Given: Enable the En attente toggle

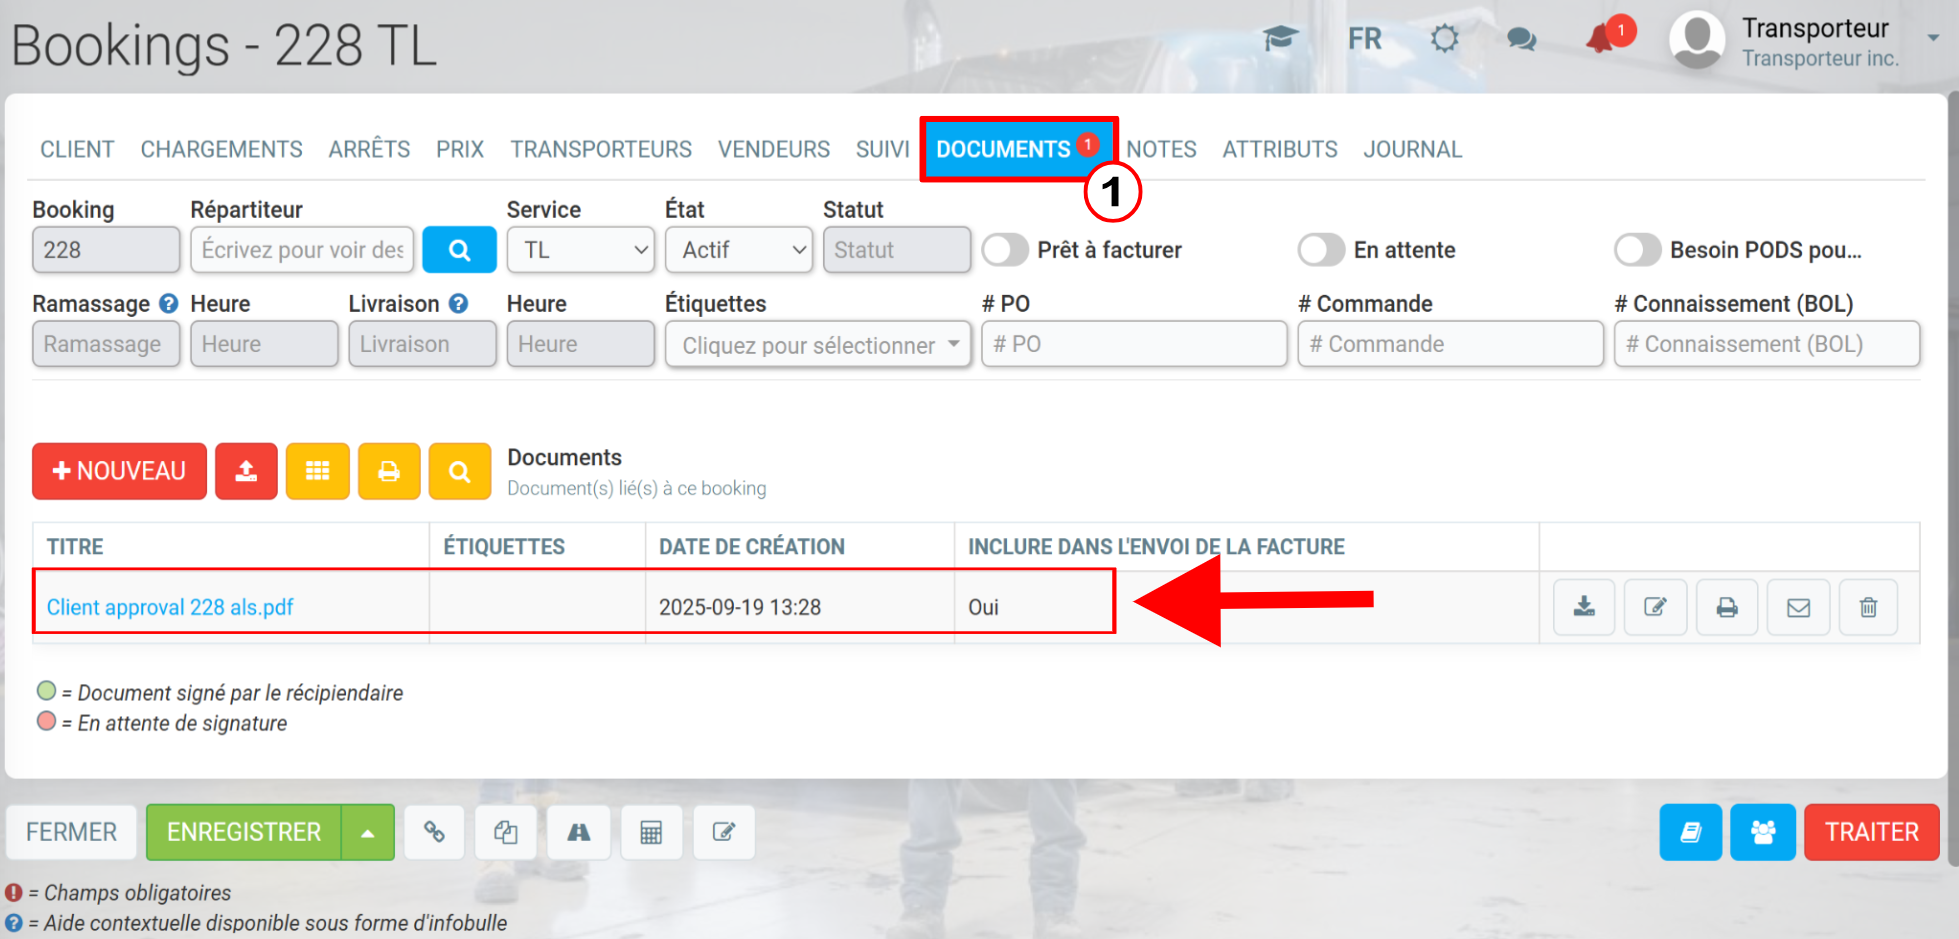Looking at the screenshot, I should tap(1322, 250).
